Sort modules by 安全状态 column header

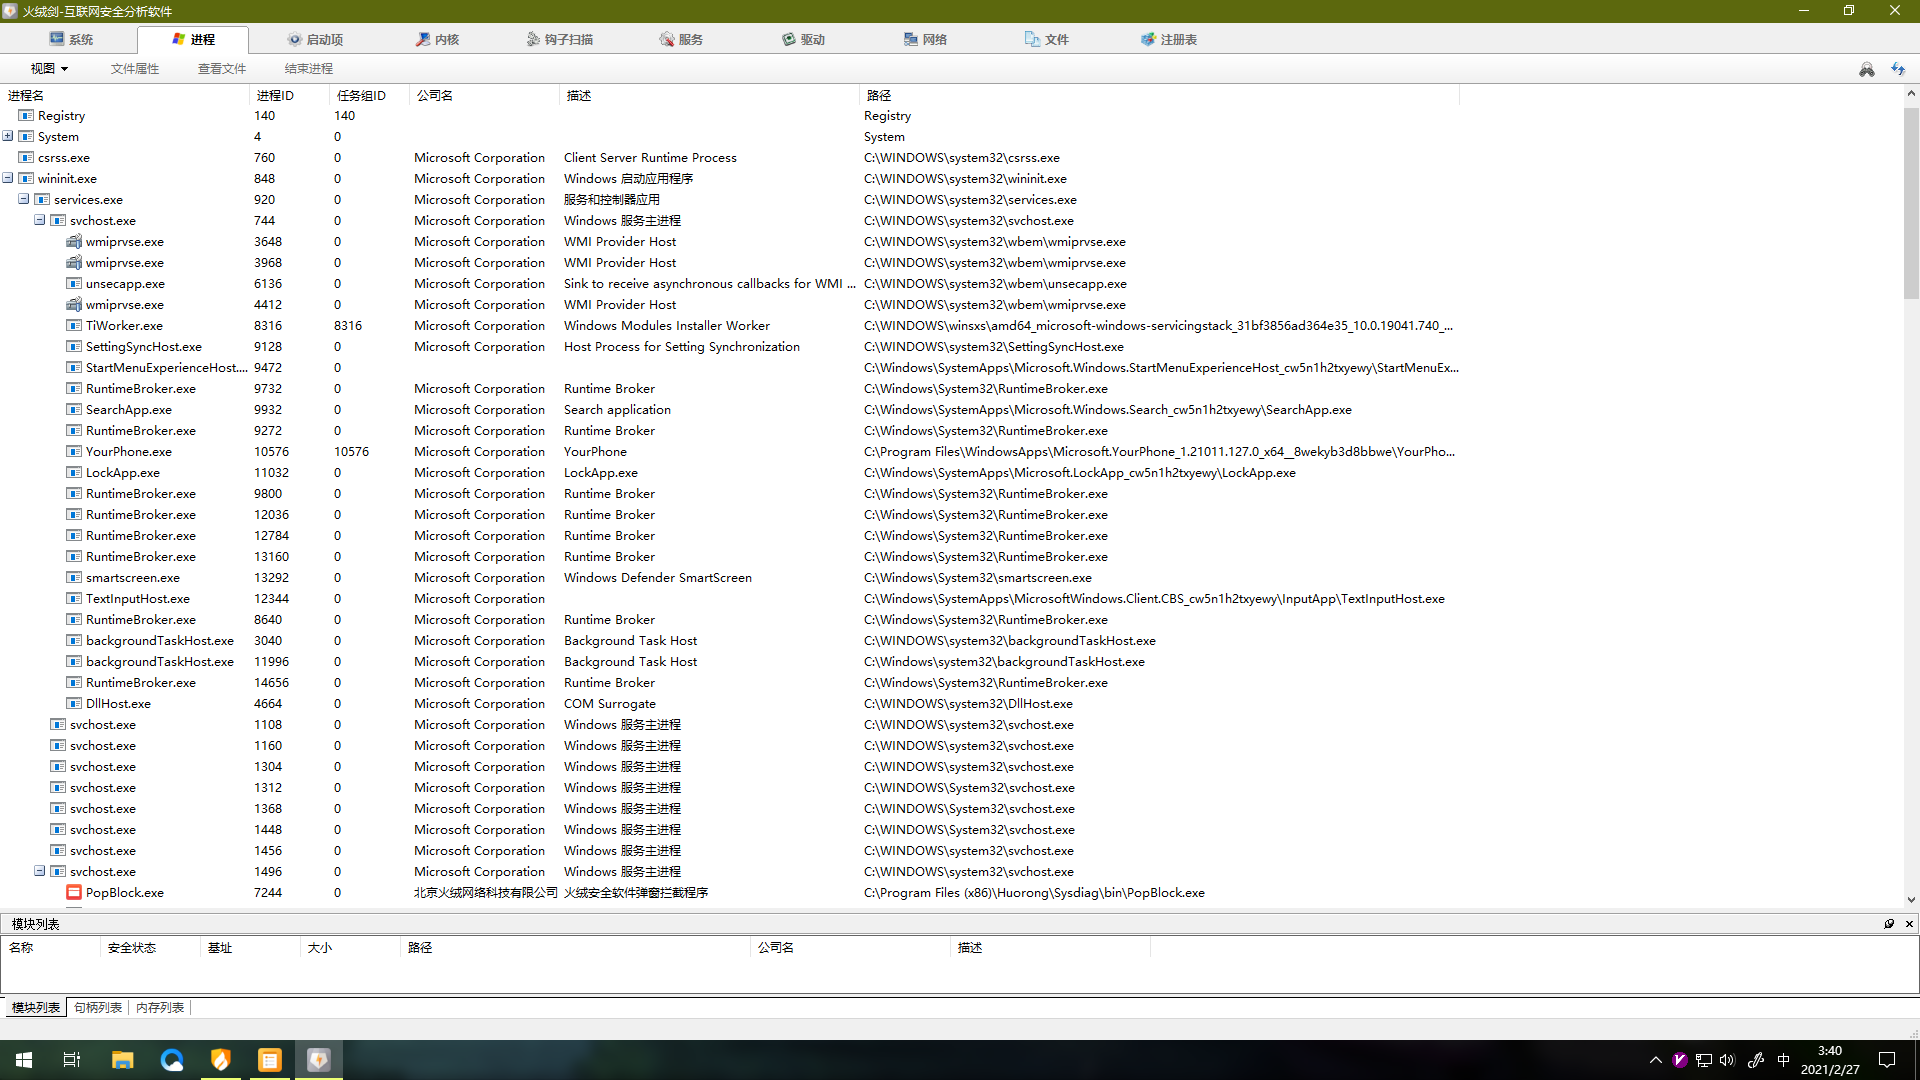click(x=150, y=947)
